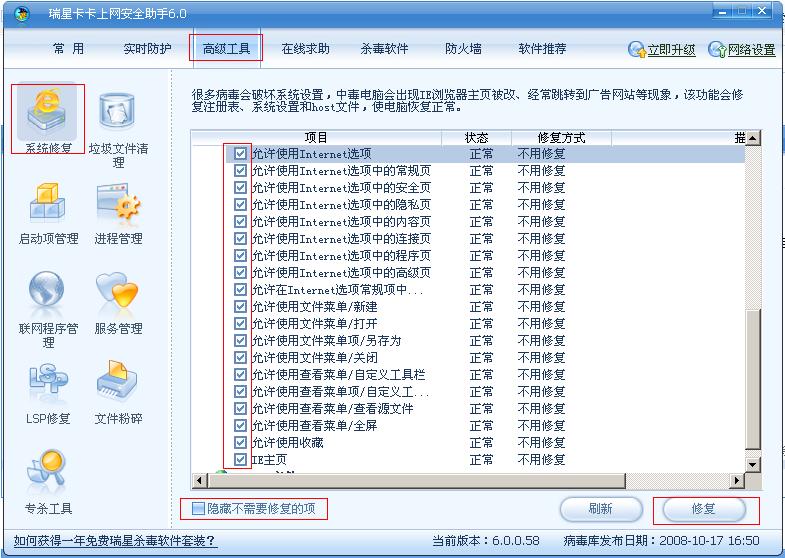Open the 垃圾文件清理 trash icon
Image resolution: width=785 pixels, height=558 pixels.
pyautogui.click(x=117, y=110)
